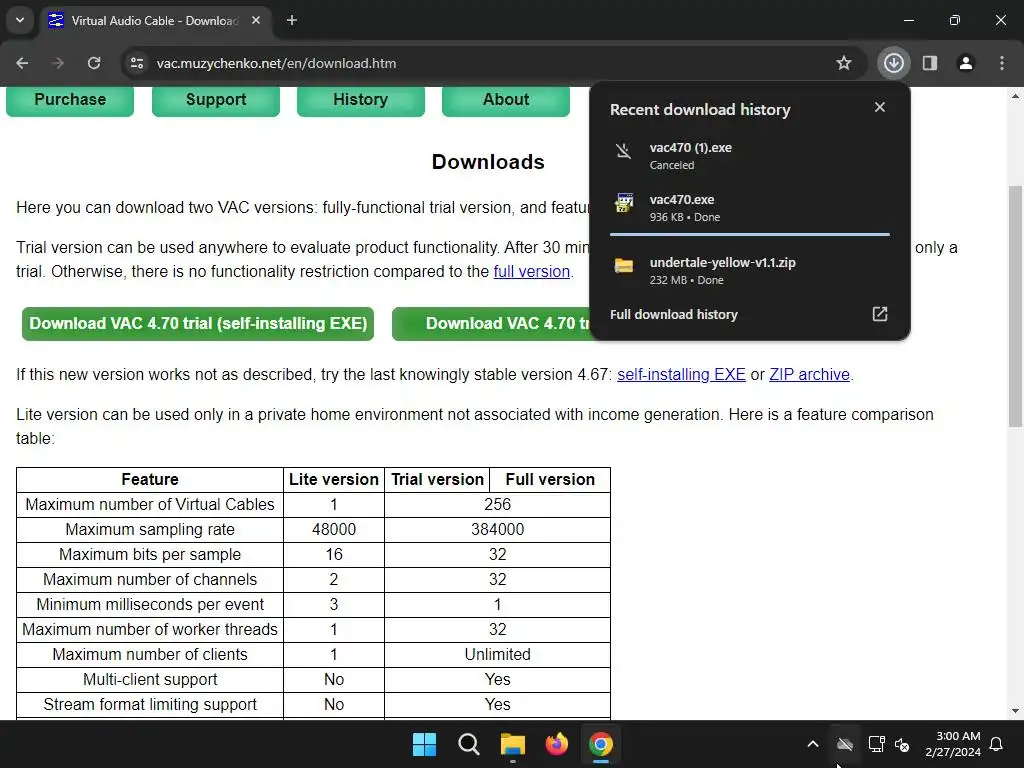This screenshot has height=768, width=1024.
Task: Open the clock and date flyout
Action: (953, 744)
